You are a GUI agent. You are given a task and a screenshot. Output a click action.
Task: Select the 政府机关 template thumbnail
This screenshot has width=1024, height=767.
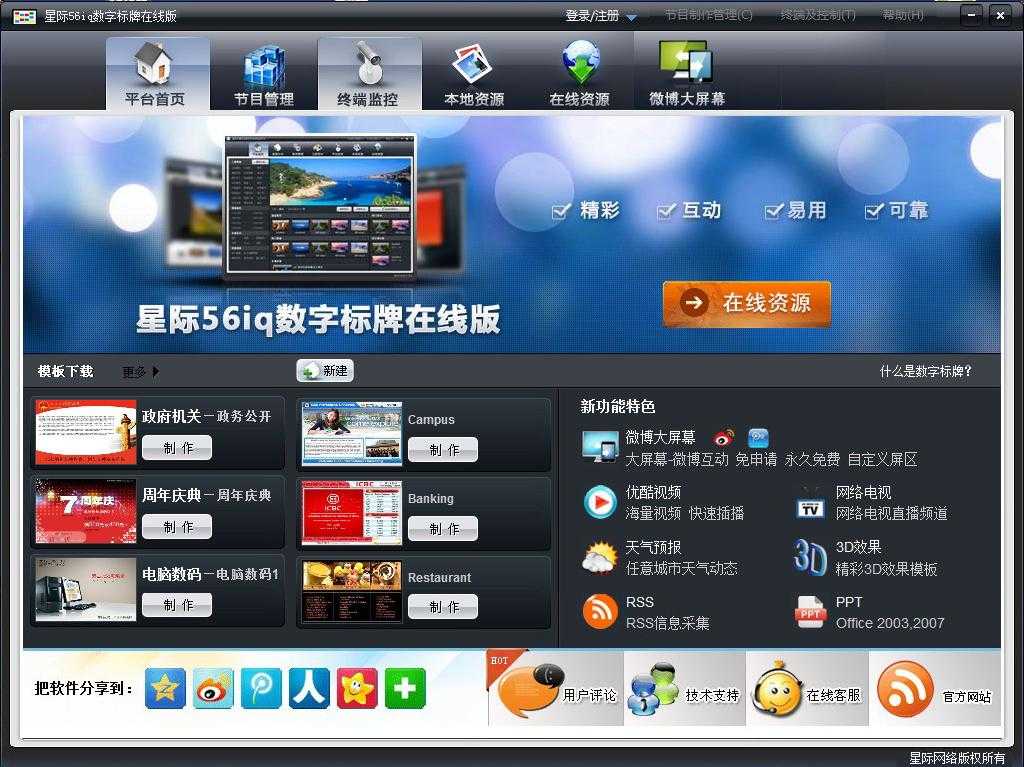tap(86, 432)
